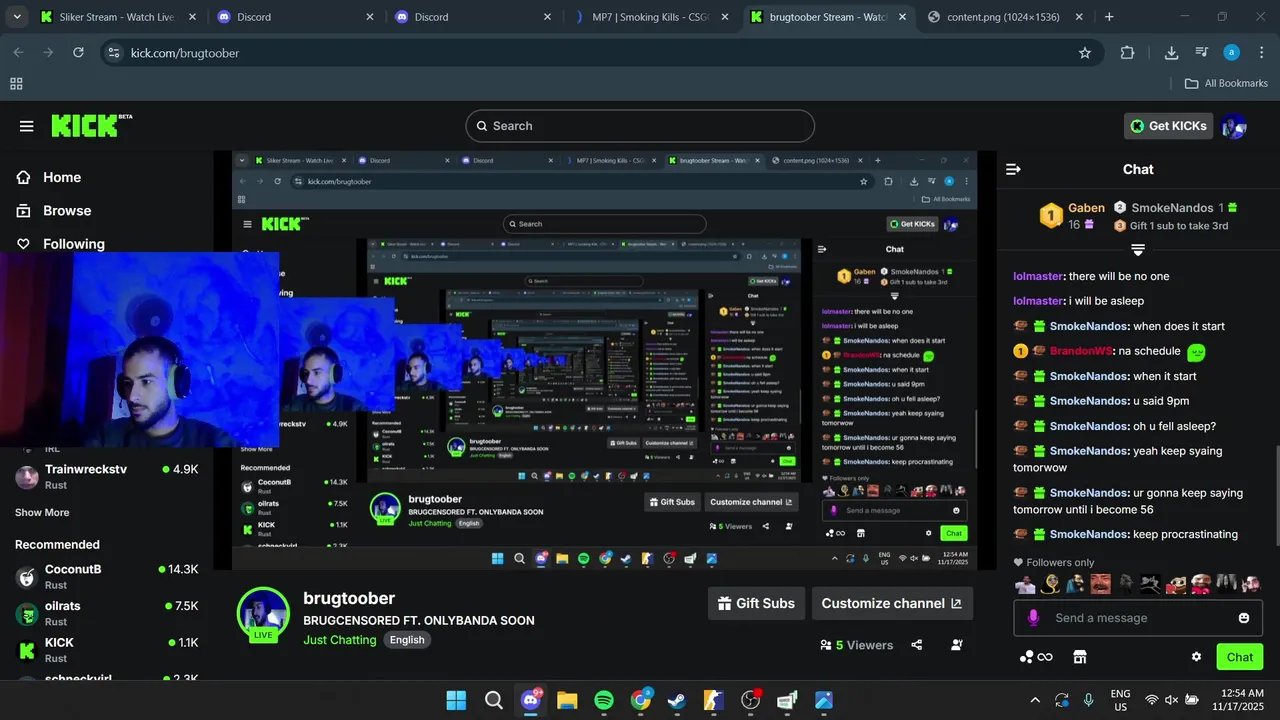Open the user profile avatar menu
The height and width of the screenshot is (720, 1280).
pos(1234,126)
